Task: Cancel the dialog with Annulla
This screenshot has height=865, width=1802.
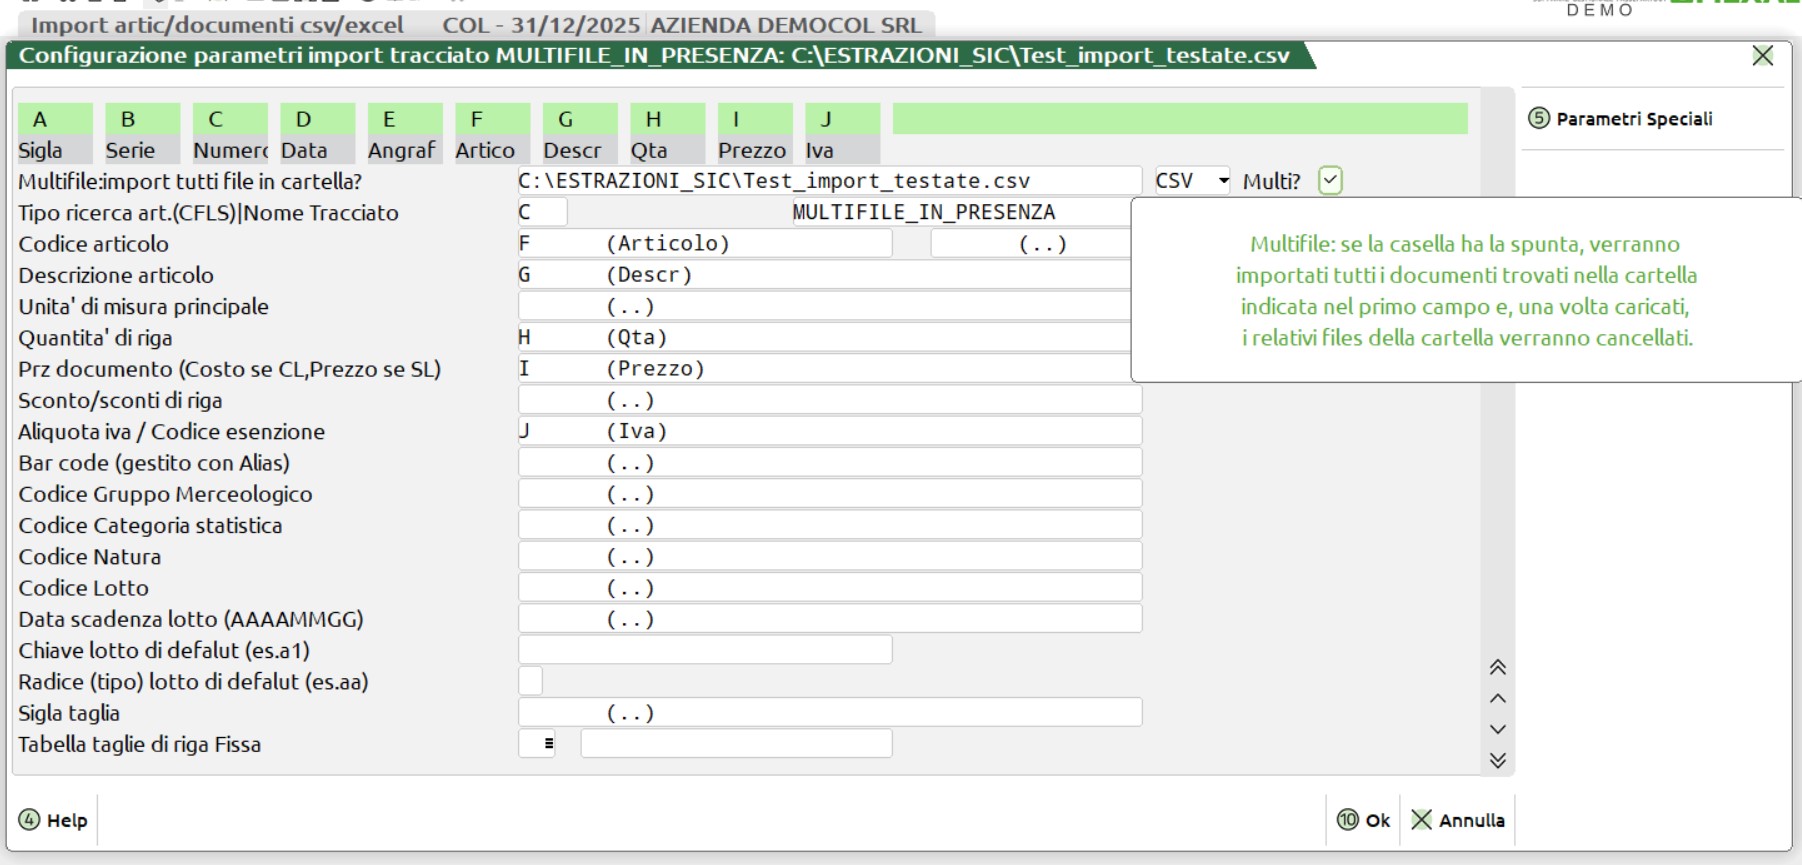Action: pyautogui.click(x=1458, y=820)
